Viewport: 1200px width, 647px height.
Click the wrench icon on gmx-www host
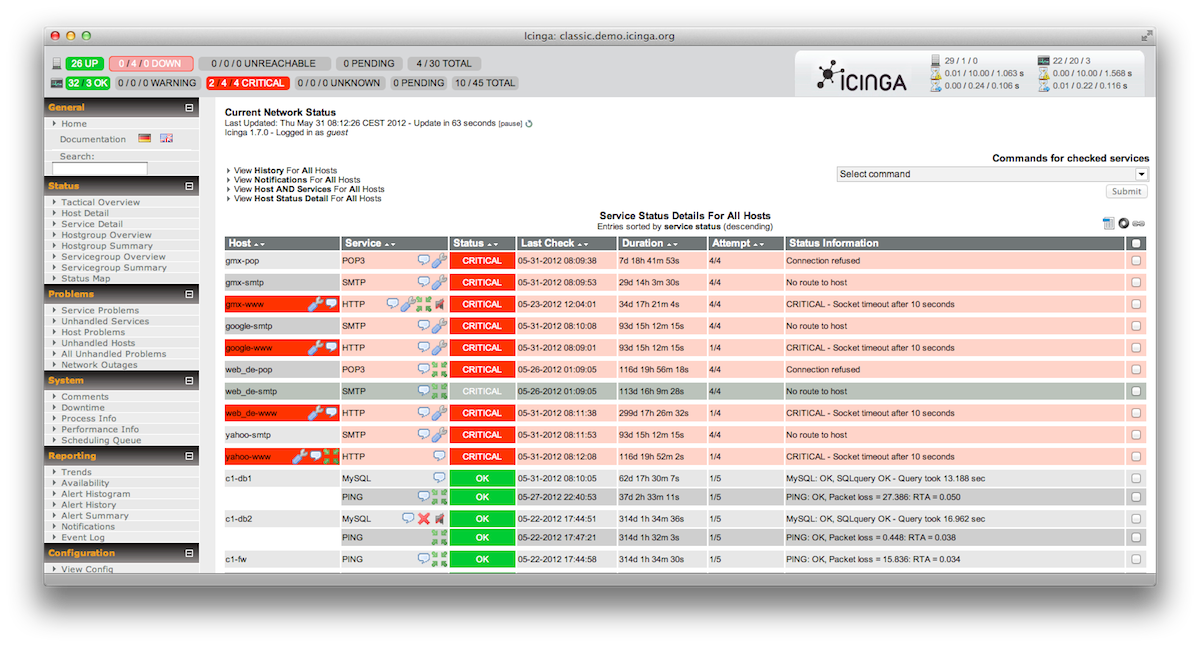click(315, 304)
